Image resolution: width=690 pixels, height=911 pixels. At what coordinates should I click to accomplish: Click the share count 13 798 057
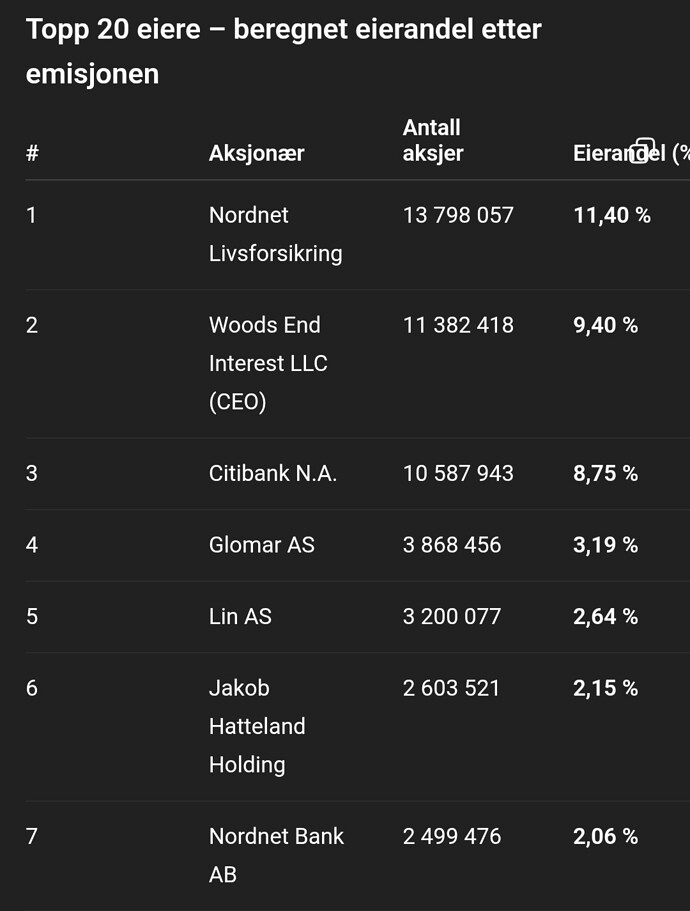[458, 215]
